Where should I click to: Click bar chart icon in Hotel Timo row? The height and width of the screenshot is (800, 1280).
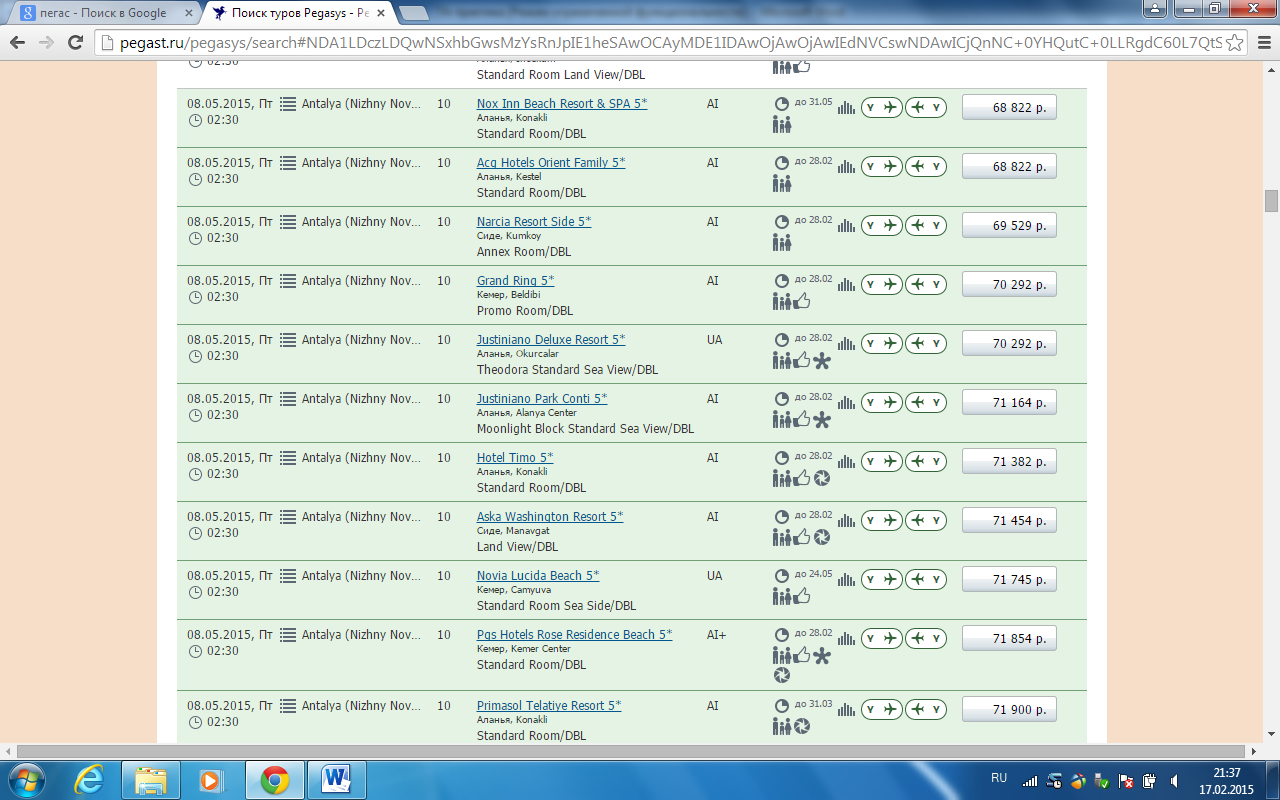tap(846, 462)
